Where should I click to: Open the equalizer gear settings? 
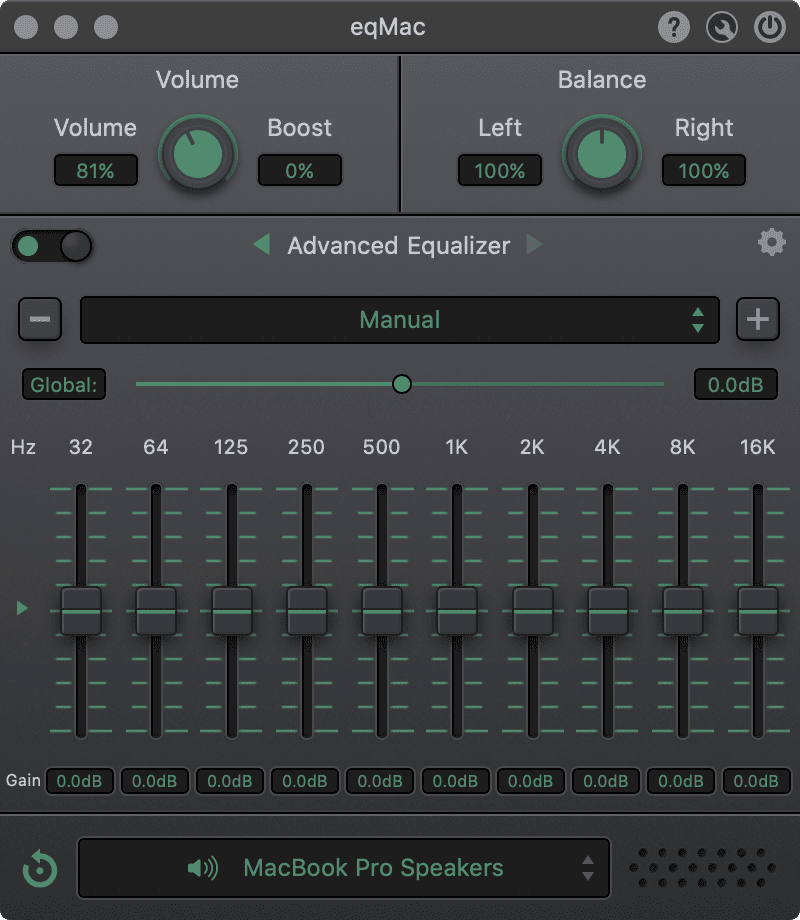771,242
